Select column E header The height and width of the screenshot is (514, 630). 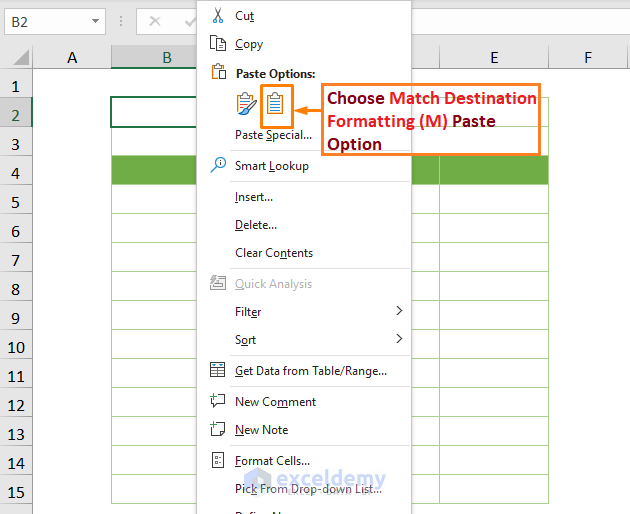(x=494, y=57)
